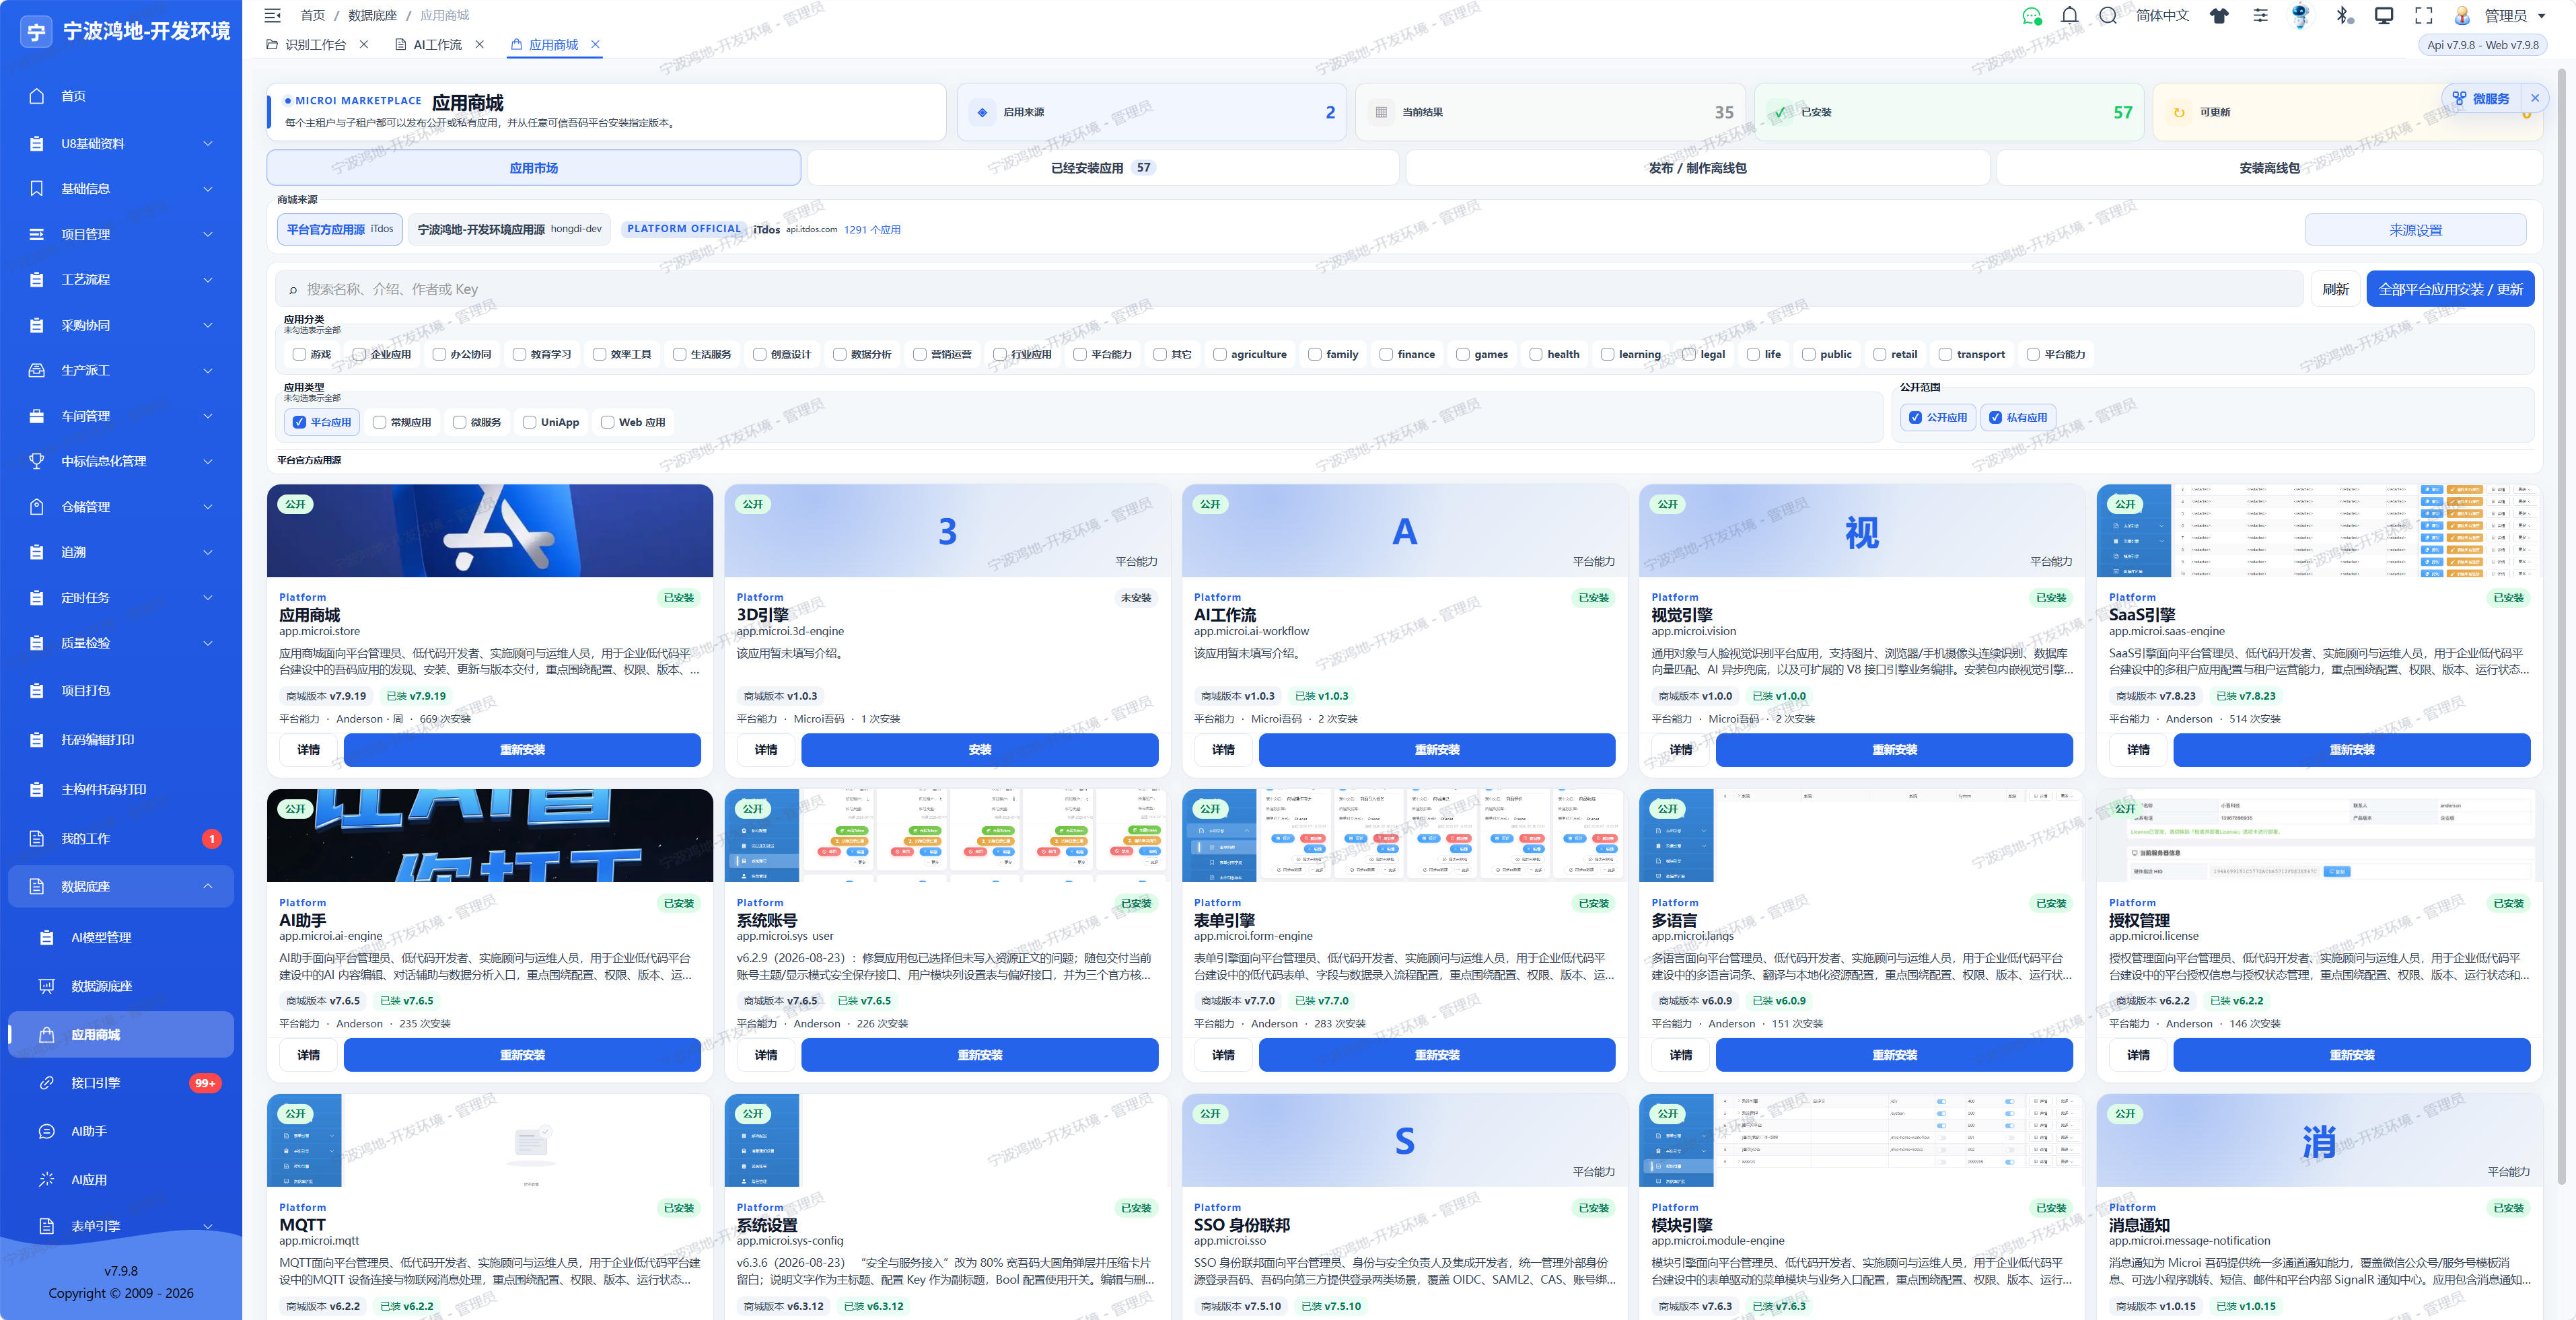Launch the AI robot assistant icon
Viewport: 2576px width, 1320px height.
point(2300,15)
